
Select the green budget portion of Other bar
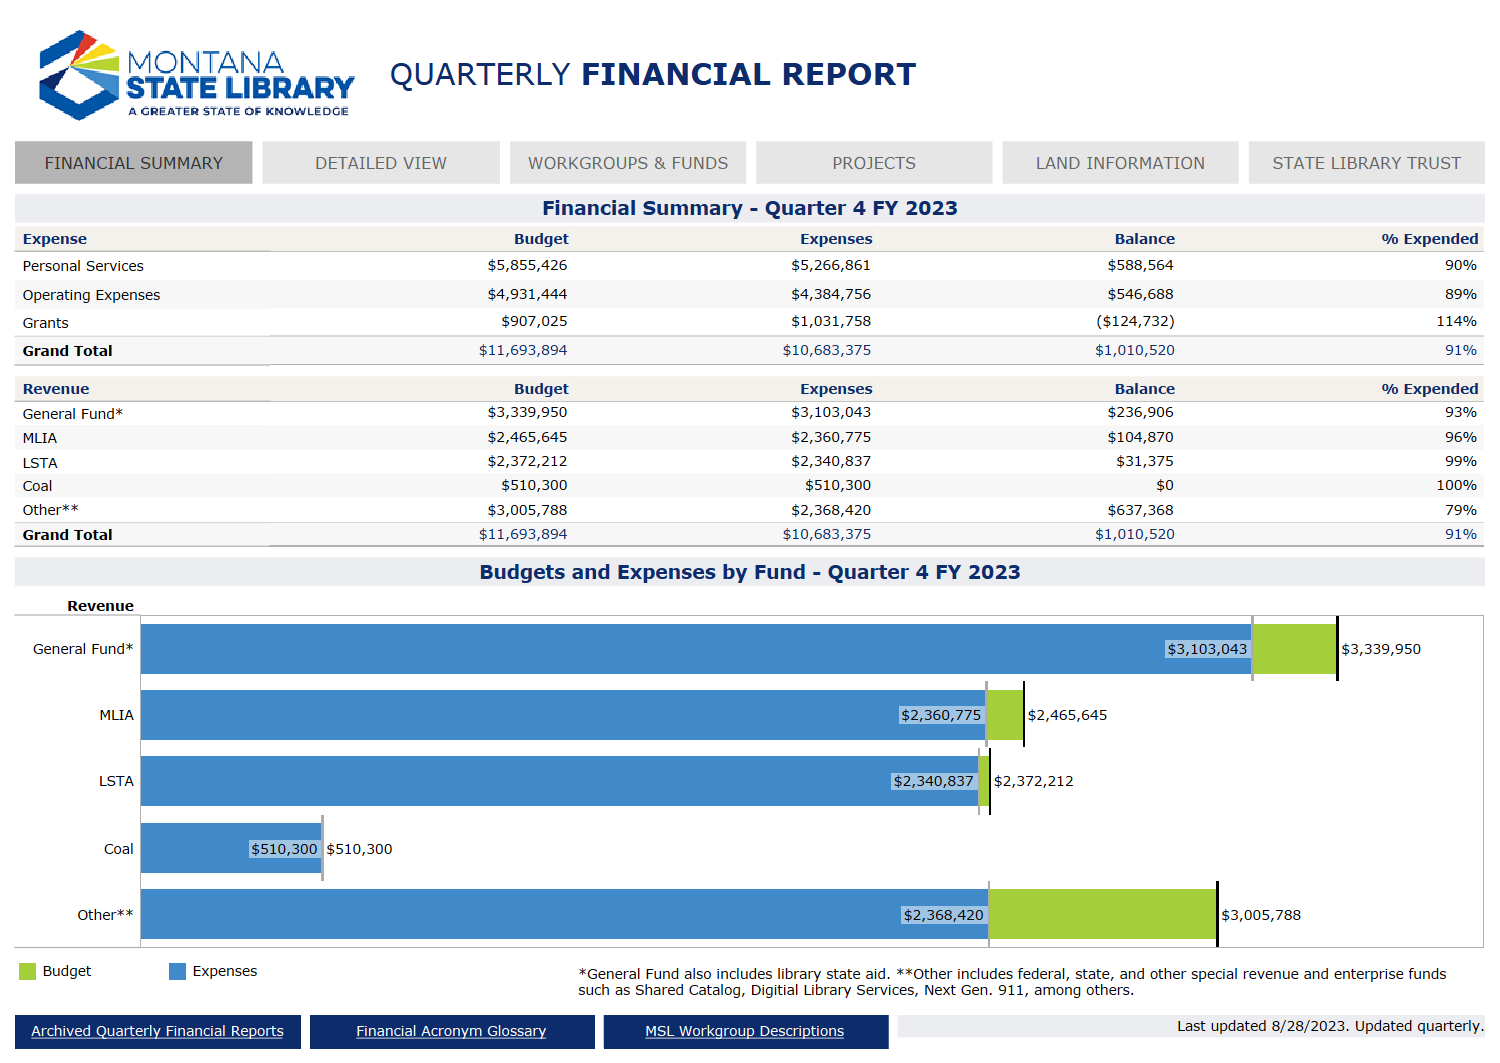pos(1102,914)
